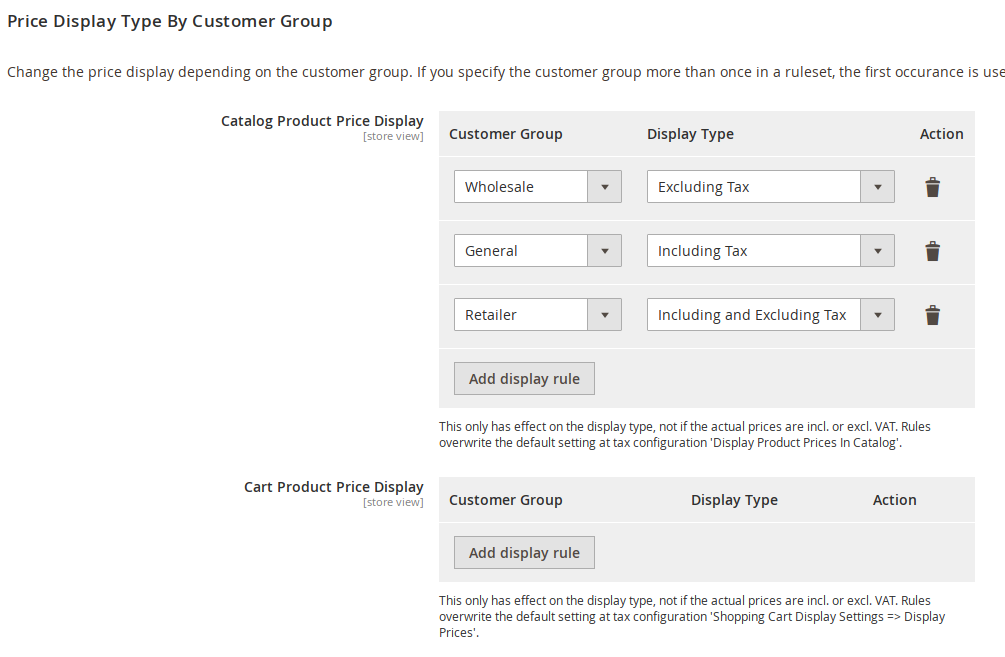Collapse Price Display Type By Customer Group section
This screenshot has height=657, width=1005.
[x=170, y=21]
